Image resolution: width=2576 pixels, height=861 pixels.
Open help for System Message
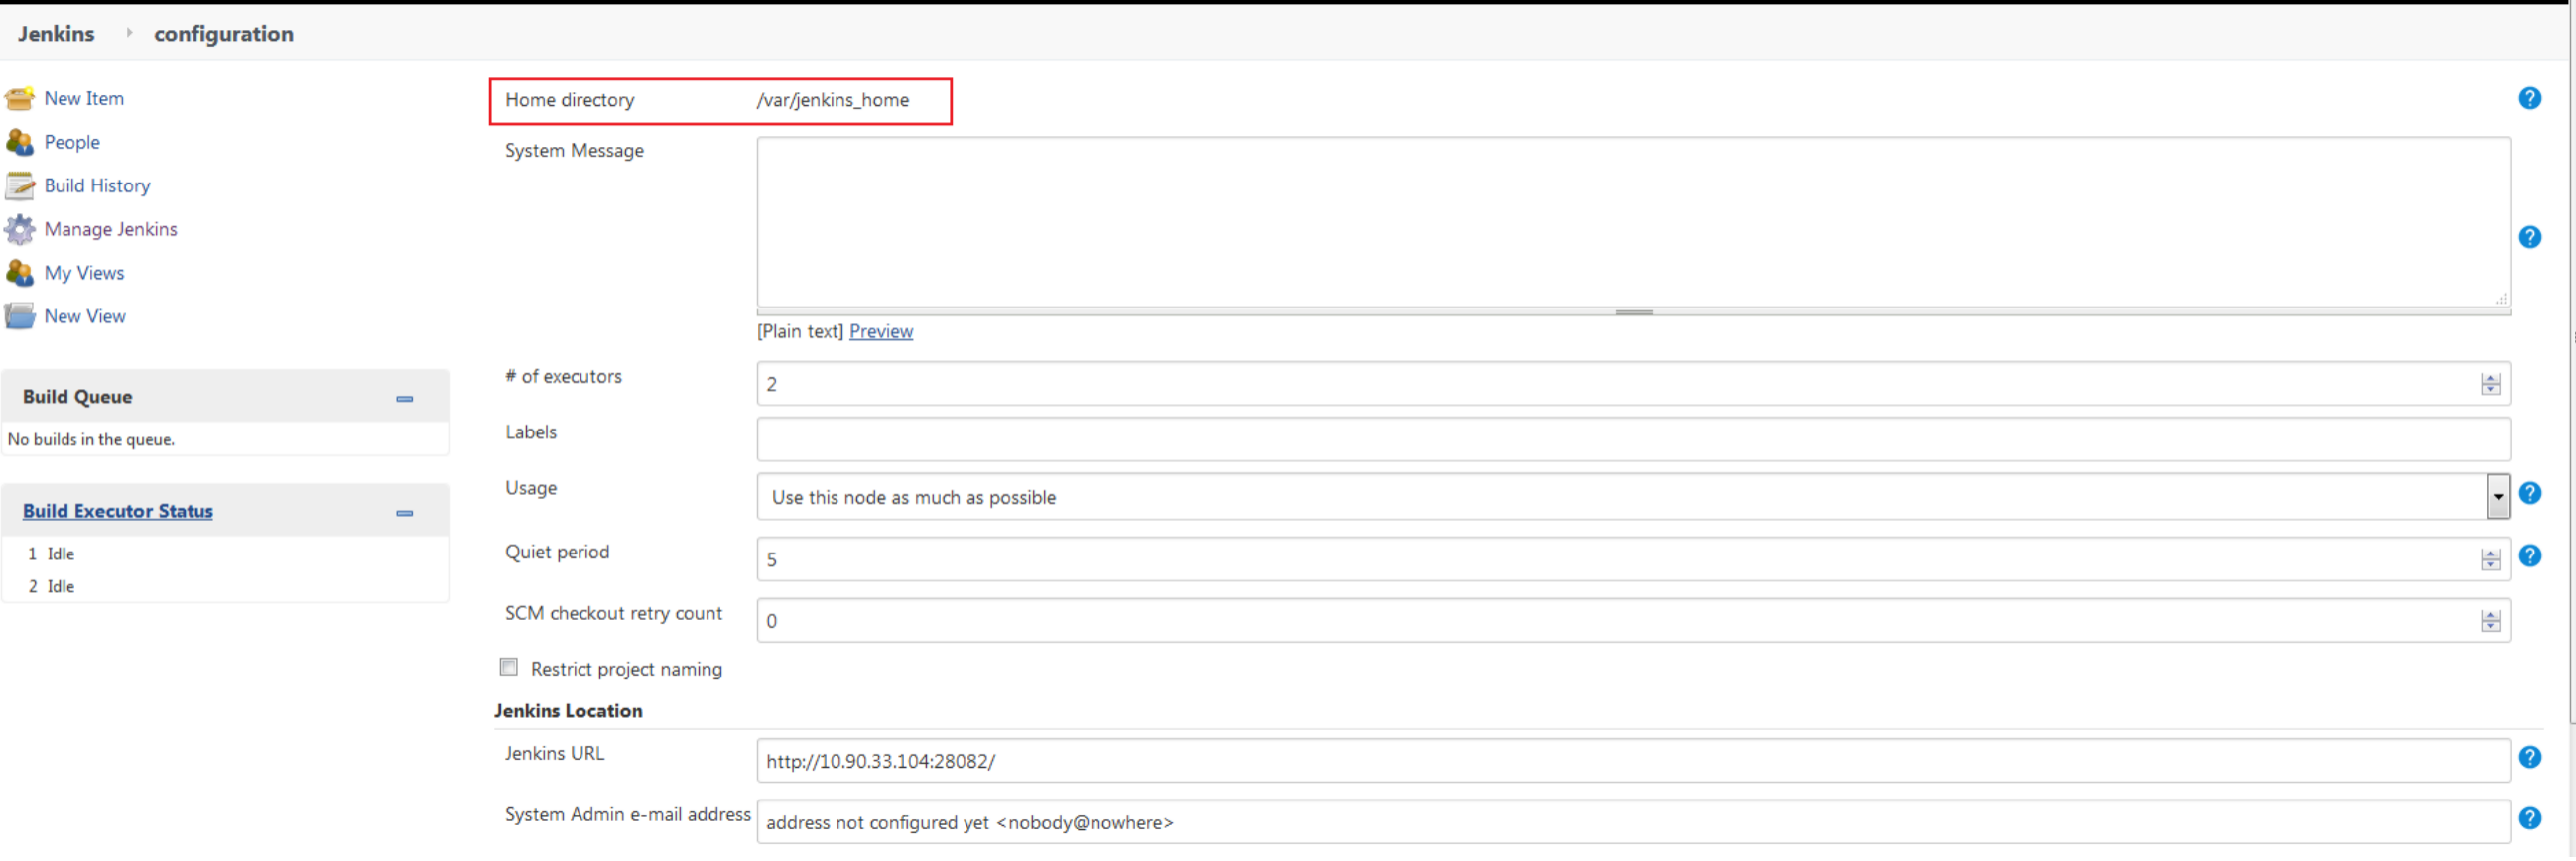click(2529, 238)
